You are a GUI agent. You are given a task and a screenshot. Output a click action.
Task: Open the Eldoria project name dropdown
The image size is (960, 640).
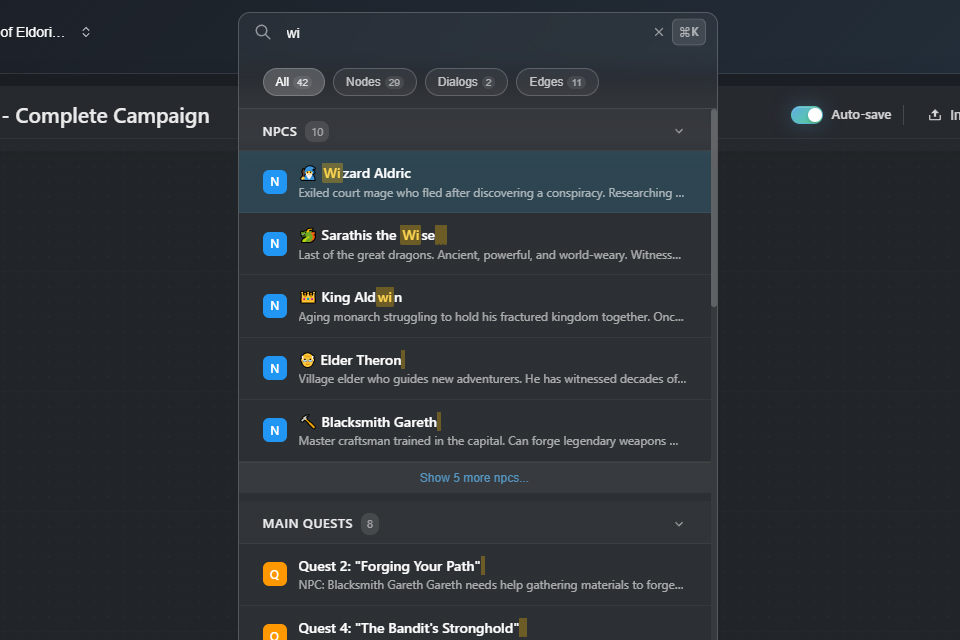coord(86,31)
